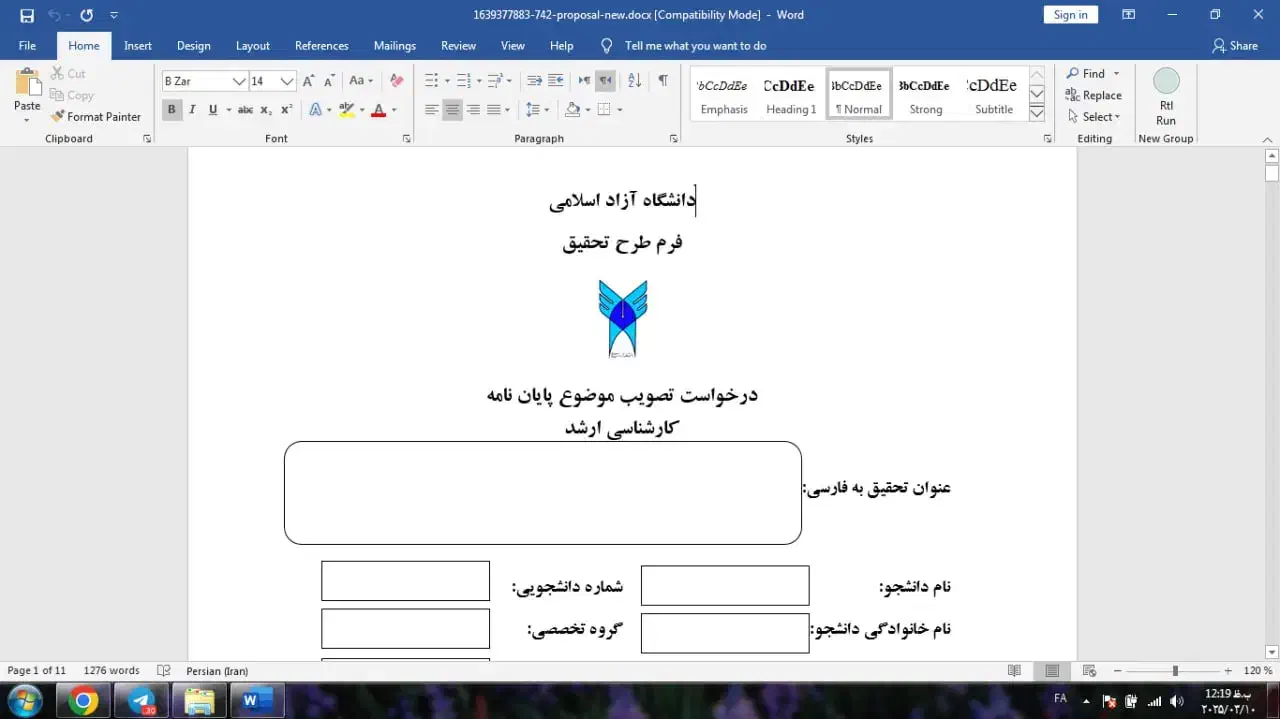Click the Sort A-Z icon
The height and width of the screenshot is (719, 1280).
(x=634, y=81)
